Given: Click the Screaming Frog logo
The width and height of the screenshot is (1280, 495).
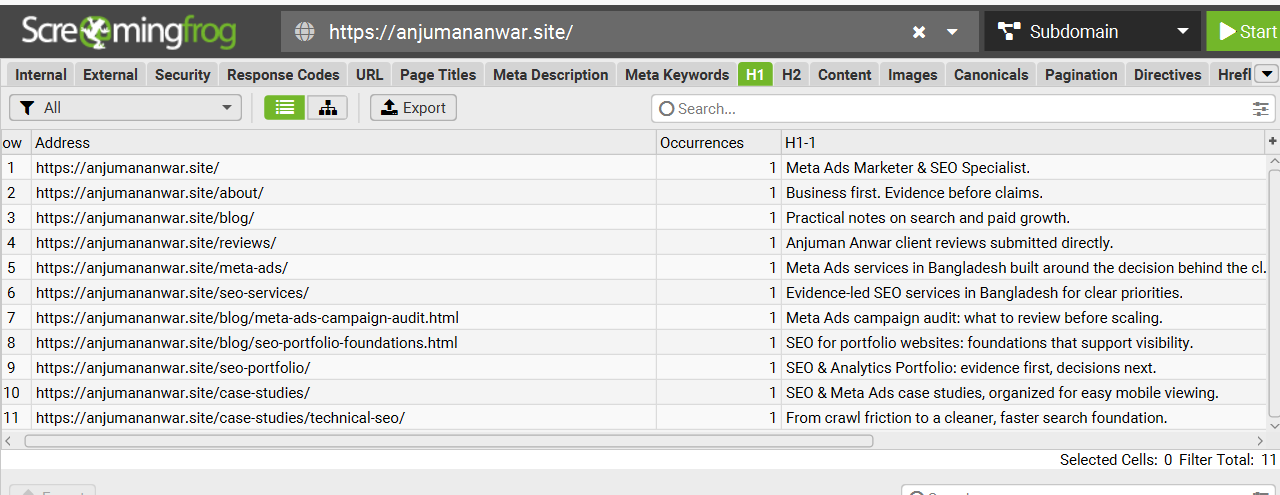Looking at the screenshot, I should pos(128,32).
